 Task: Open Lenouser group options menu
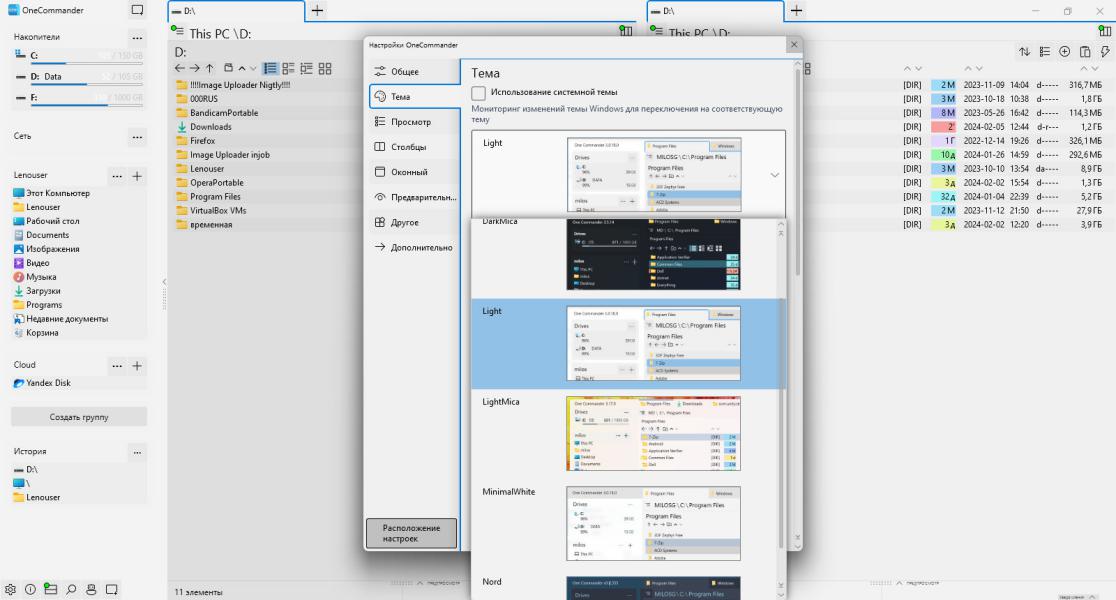tap(117, 176)
